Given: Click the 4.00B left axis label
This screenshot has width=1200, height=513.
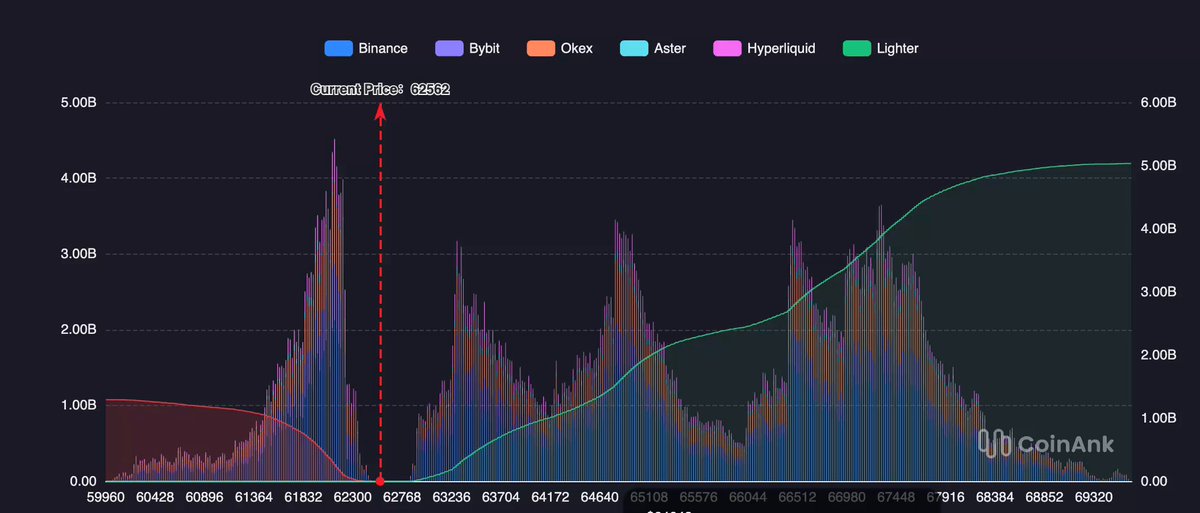Looking at the screenshot, I should pyautogui.click(x=77, y=178).
